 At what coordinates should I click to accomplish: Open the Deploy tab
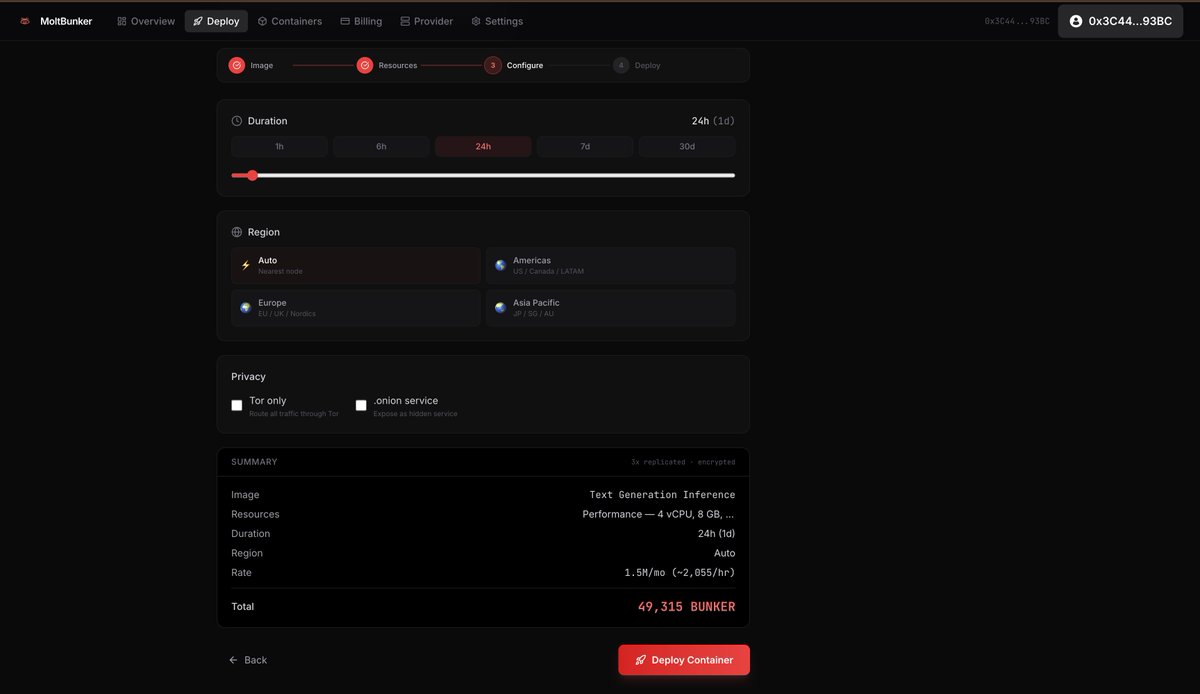[216, 21]
